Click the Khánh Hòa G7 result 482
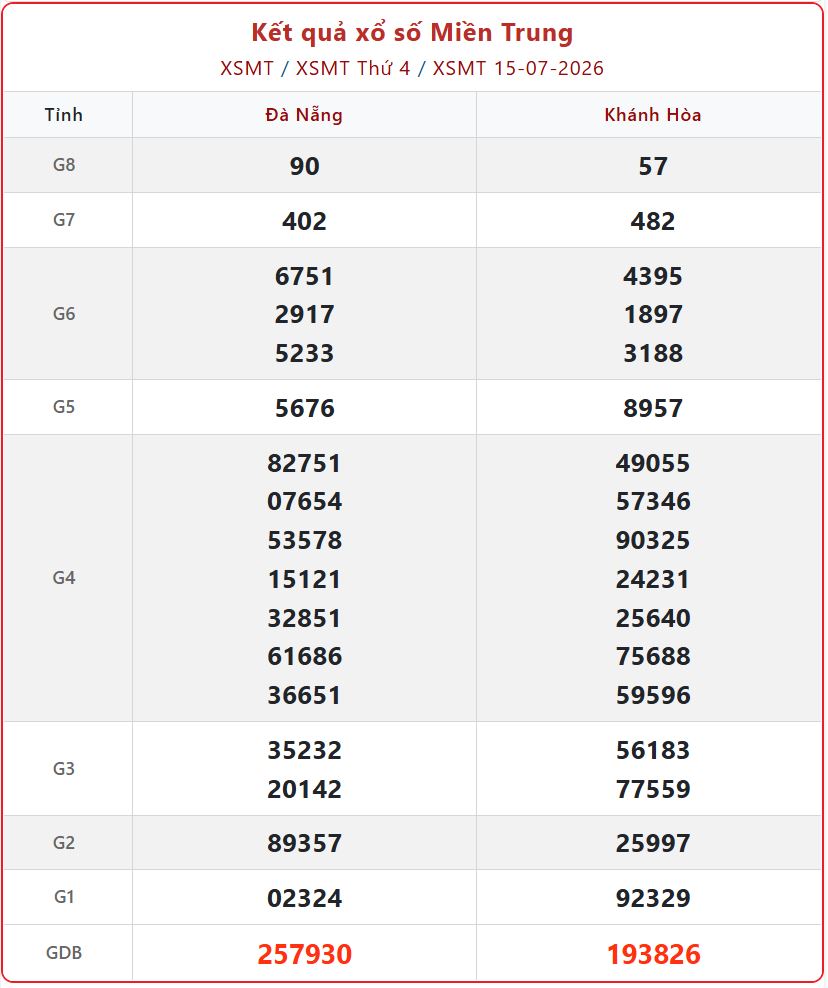This screenshot has height=988, width=828. [x=653, y=221]
